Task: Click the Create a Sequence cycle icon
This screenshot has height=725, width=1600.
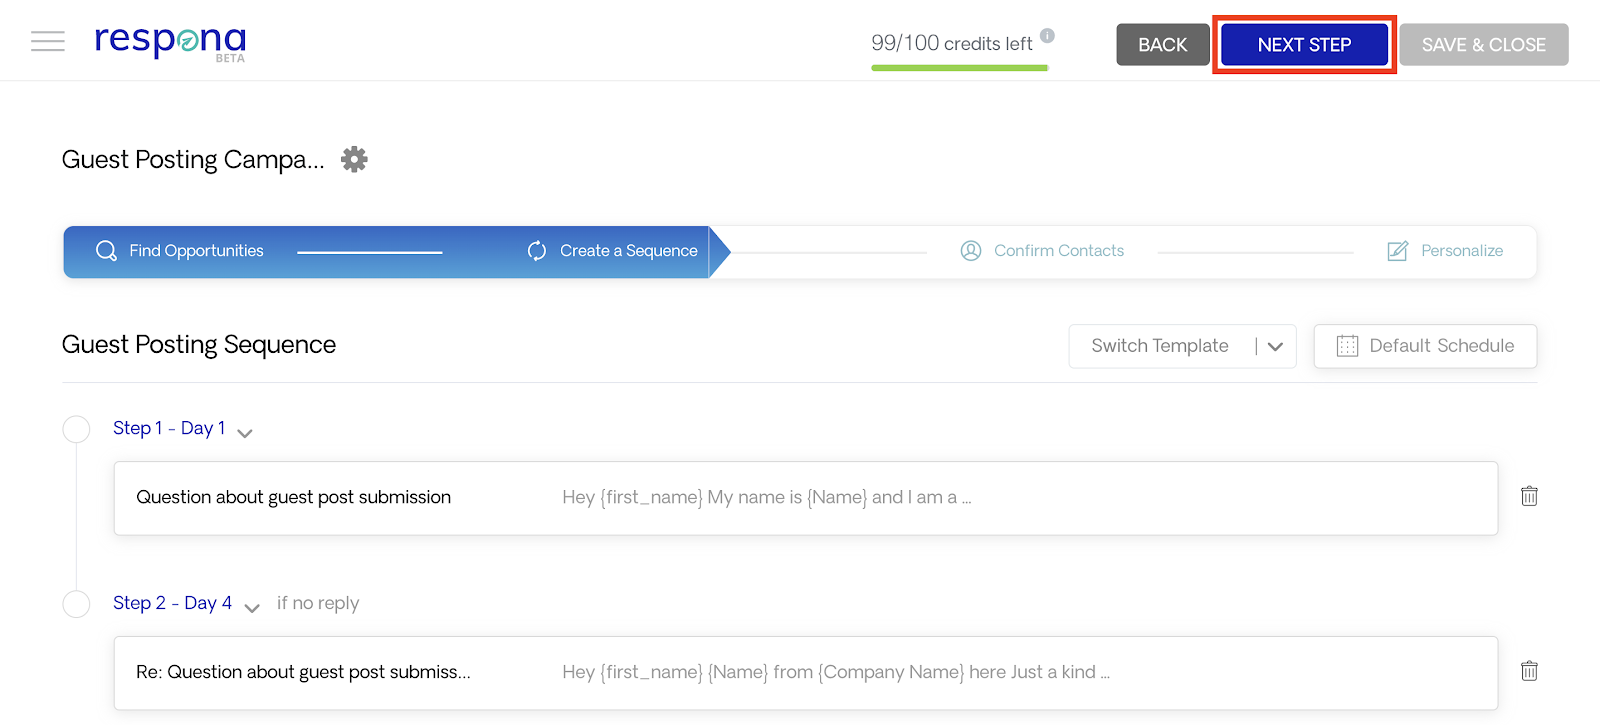Action: point(537,251)
